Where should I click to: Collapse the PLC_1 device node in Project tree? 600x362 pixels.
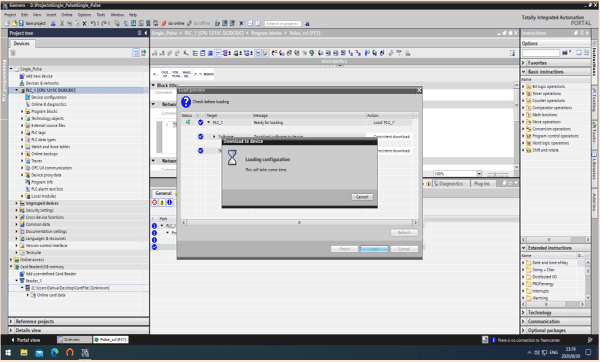(16, 90)
